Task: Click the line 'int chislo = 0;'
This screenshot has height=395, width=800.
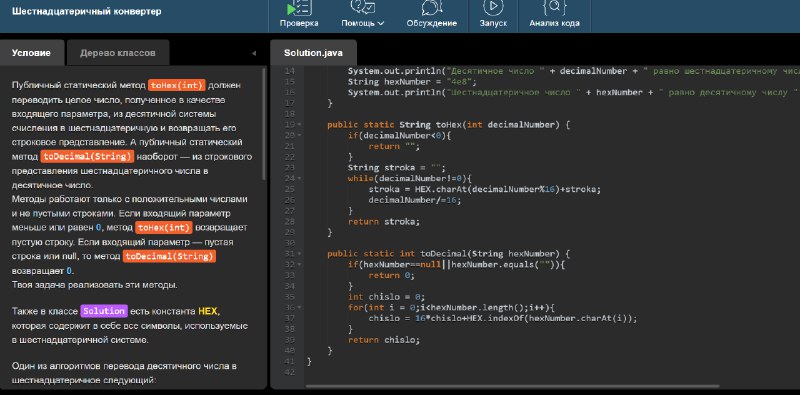Action: pyautogui.click(x=386, y=297)
